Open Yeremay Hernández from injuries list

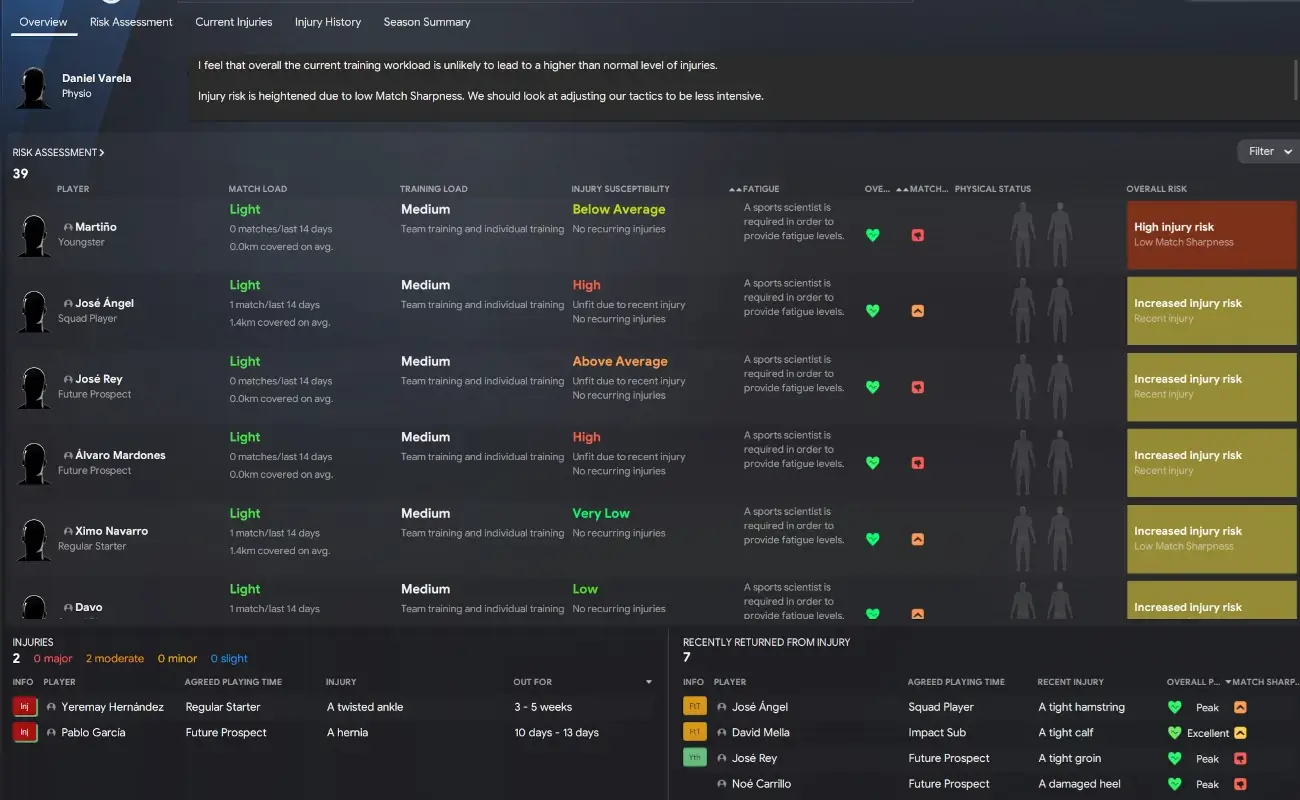point(111,707)
